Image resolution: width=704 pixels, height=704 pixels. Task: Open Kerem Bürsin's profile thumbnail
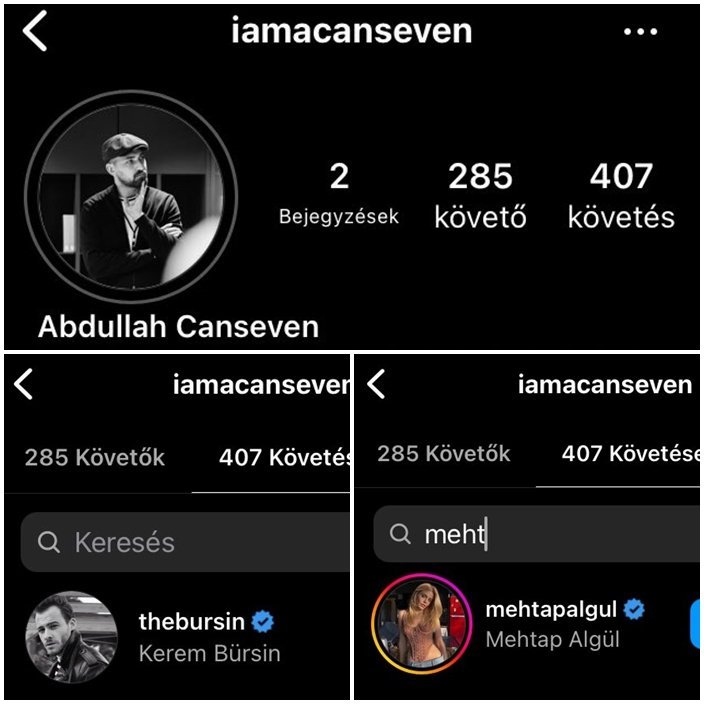click(x=71, y=638)
